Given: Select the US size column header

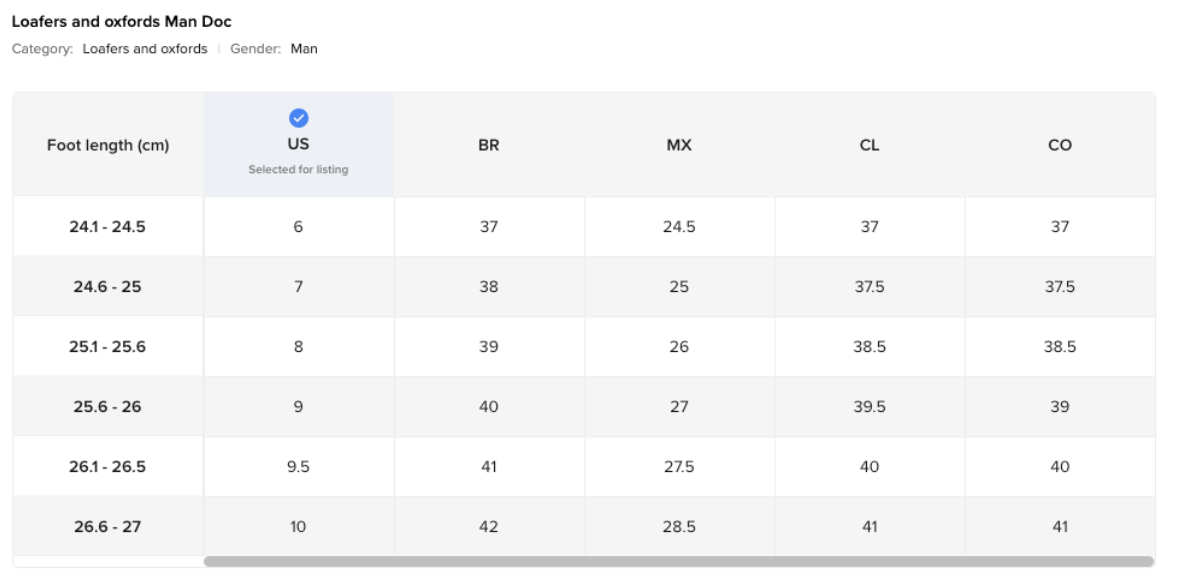Looking at the screenshot, I should (x=298, y=144).
